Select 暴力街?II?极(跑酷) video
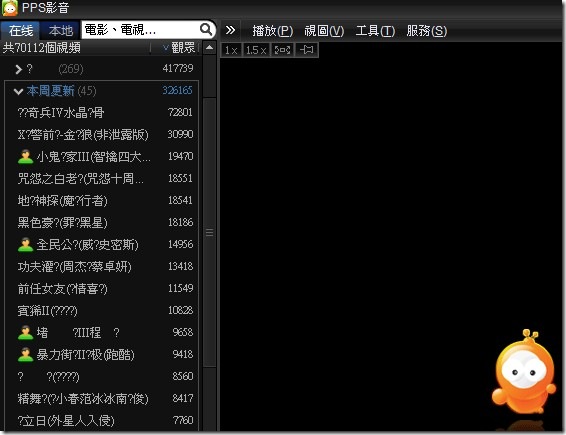The width and height of the screenshot is (566, 435). click(x=86, y=355)
